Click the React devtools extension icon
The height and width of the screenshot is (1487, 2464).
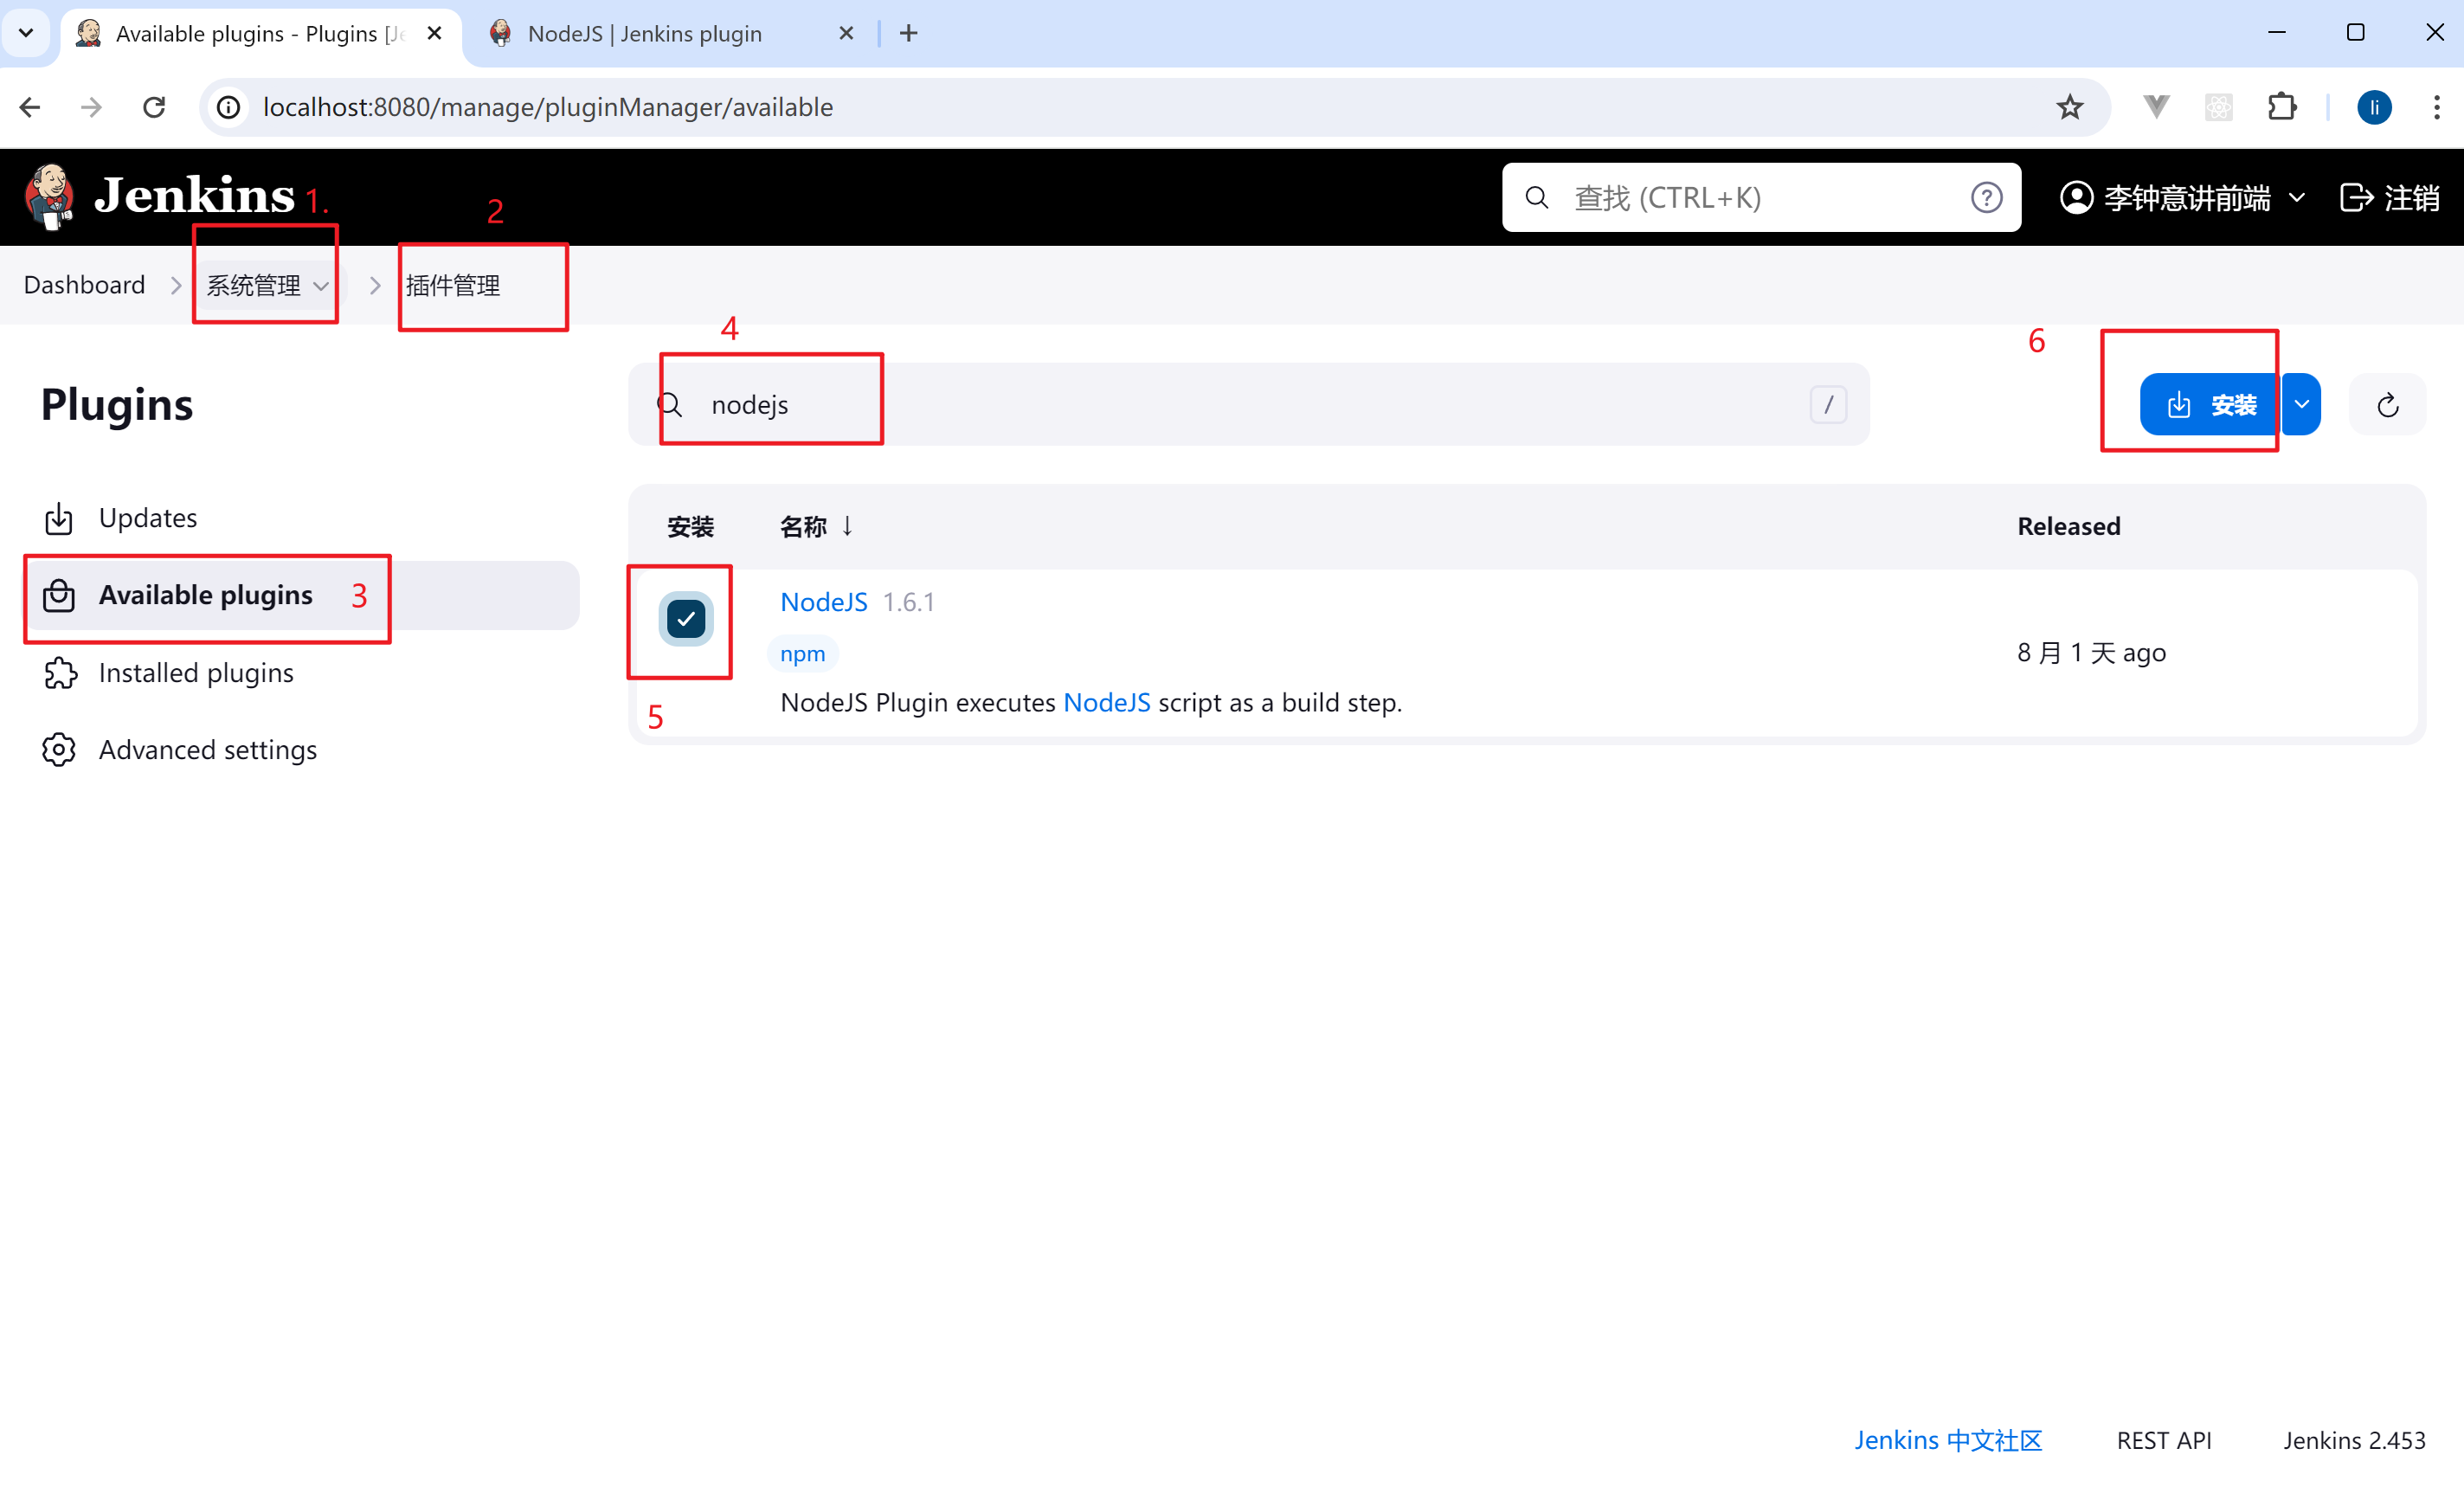click(2218, 107)
